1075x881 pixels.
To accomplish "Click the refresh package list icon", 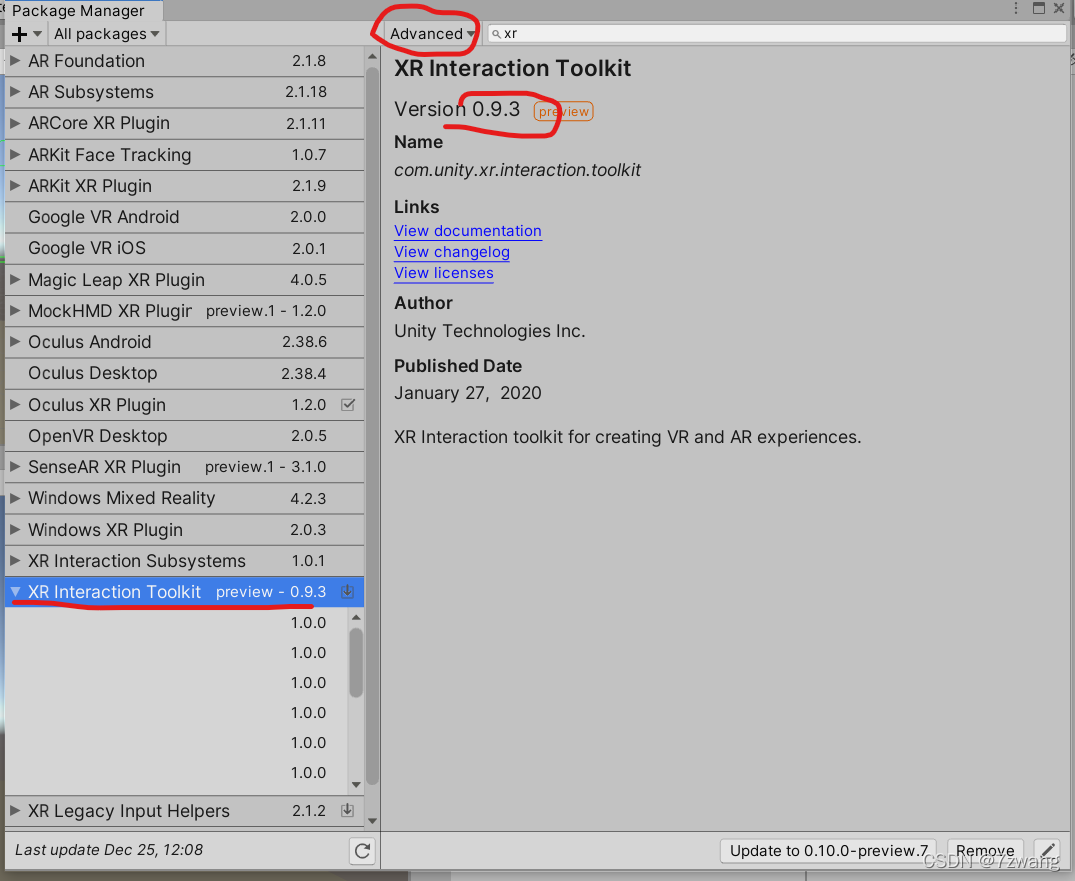I will 363,851.
